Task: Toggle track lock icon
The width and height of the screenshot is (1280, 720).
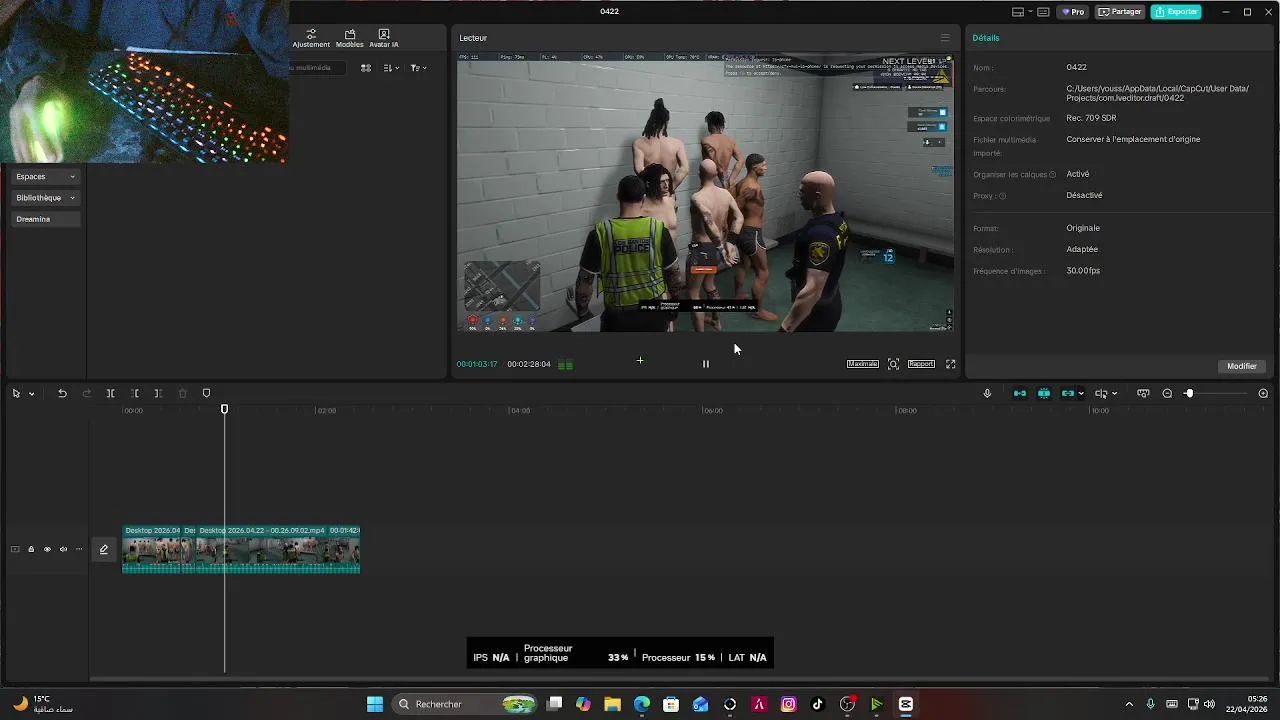Action: pyautogui.click(x=31, y=549)
